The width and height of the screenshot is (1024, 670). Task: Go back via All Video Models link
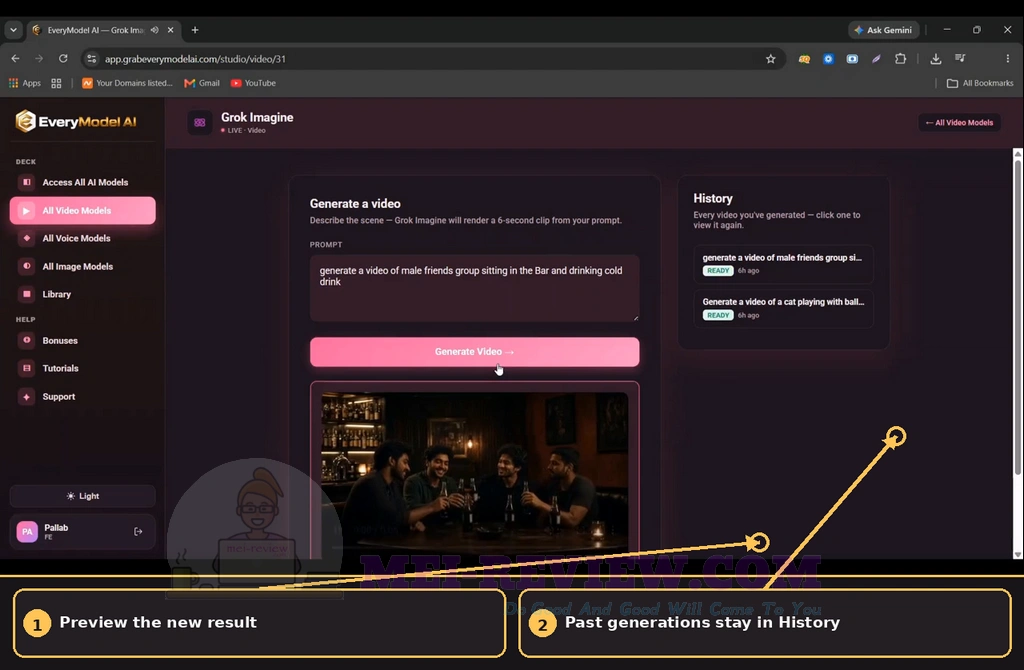point(959,123)
